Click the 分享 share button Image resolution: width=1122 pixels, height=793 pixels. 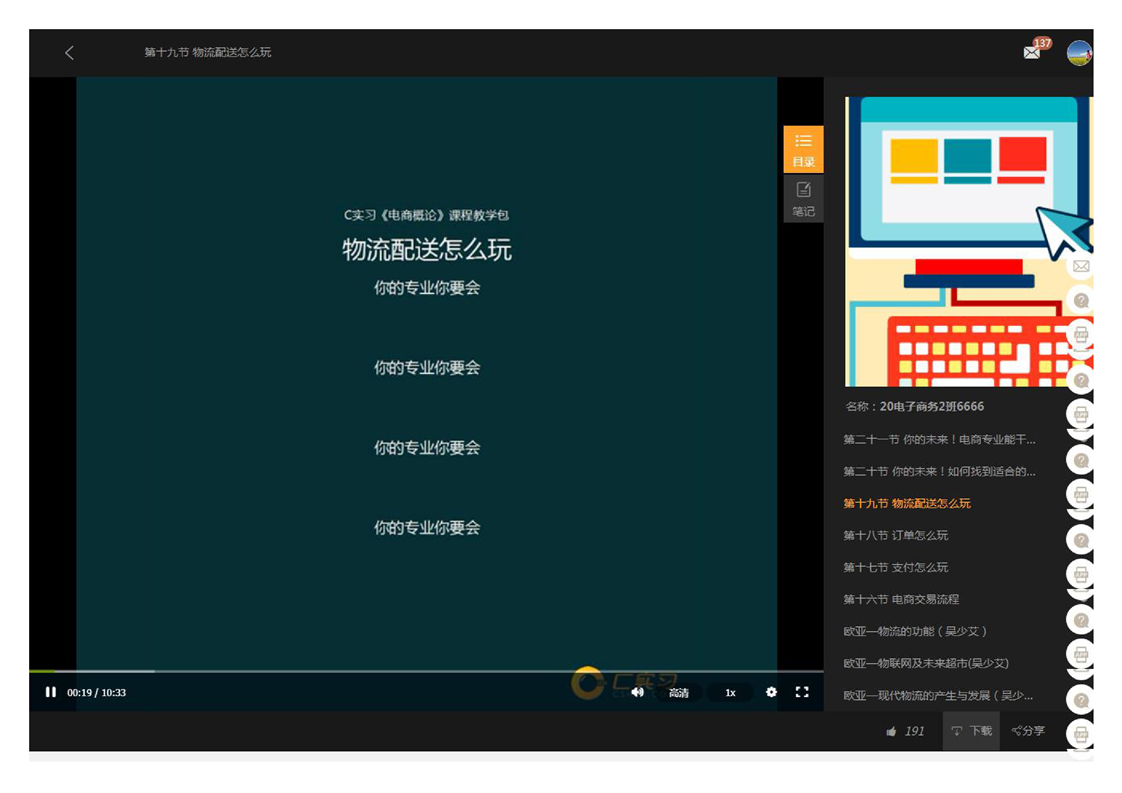(1028, 731)
